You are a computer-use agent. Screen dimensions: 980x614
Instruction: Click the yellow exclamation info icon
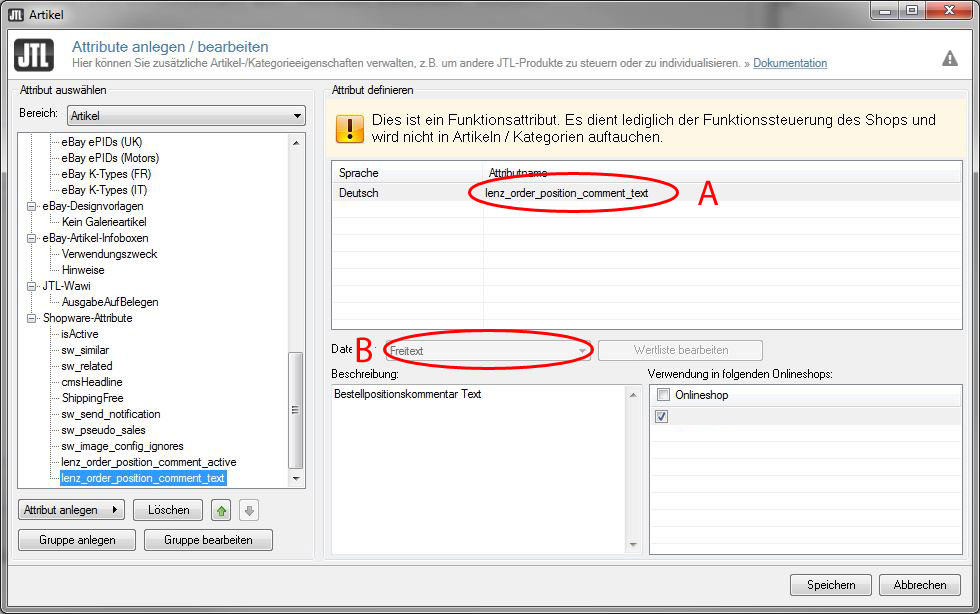click(350, 127)
